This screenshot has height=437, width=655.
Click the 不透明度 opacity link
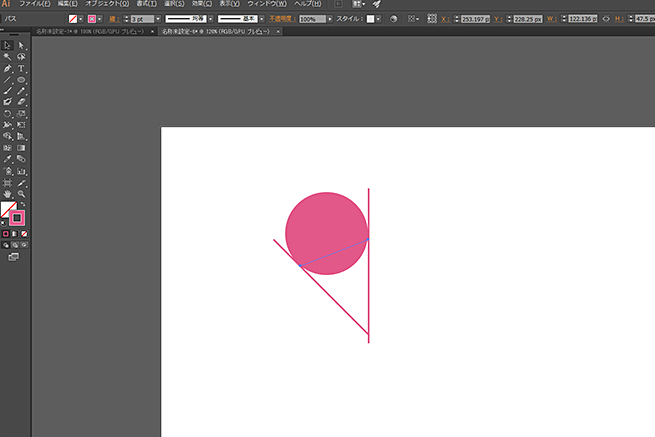pyautogui.click(x=282, y=19)
